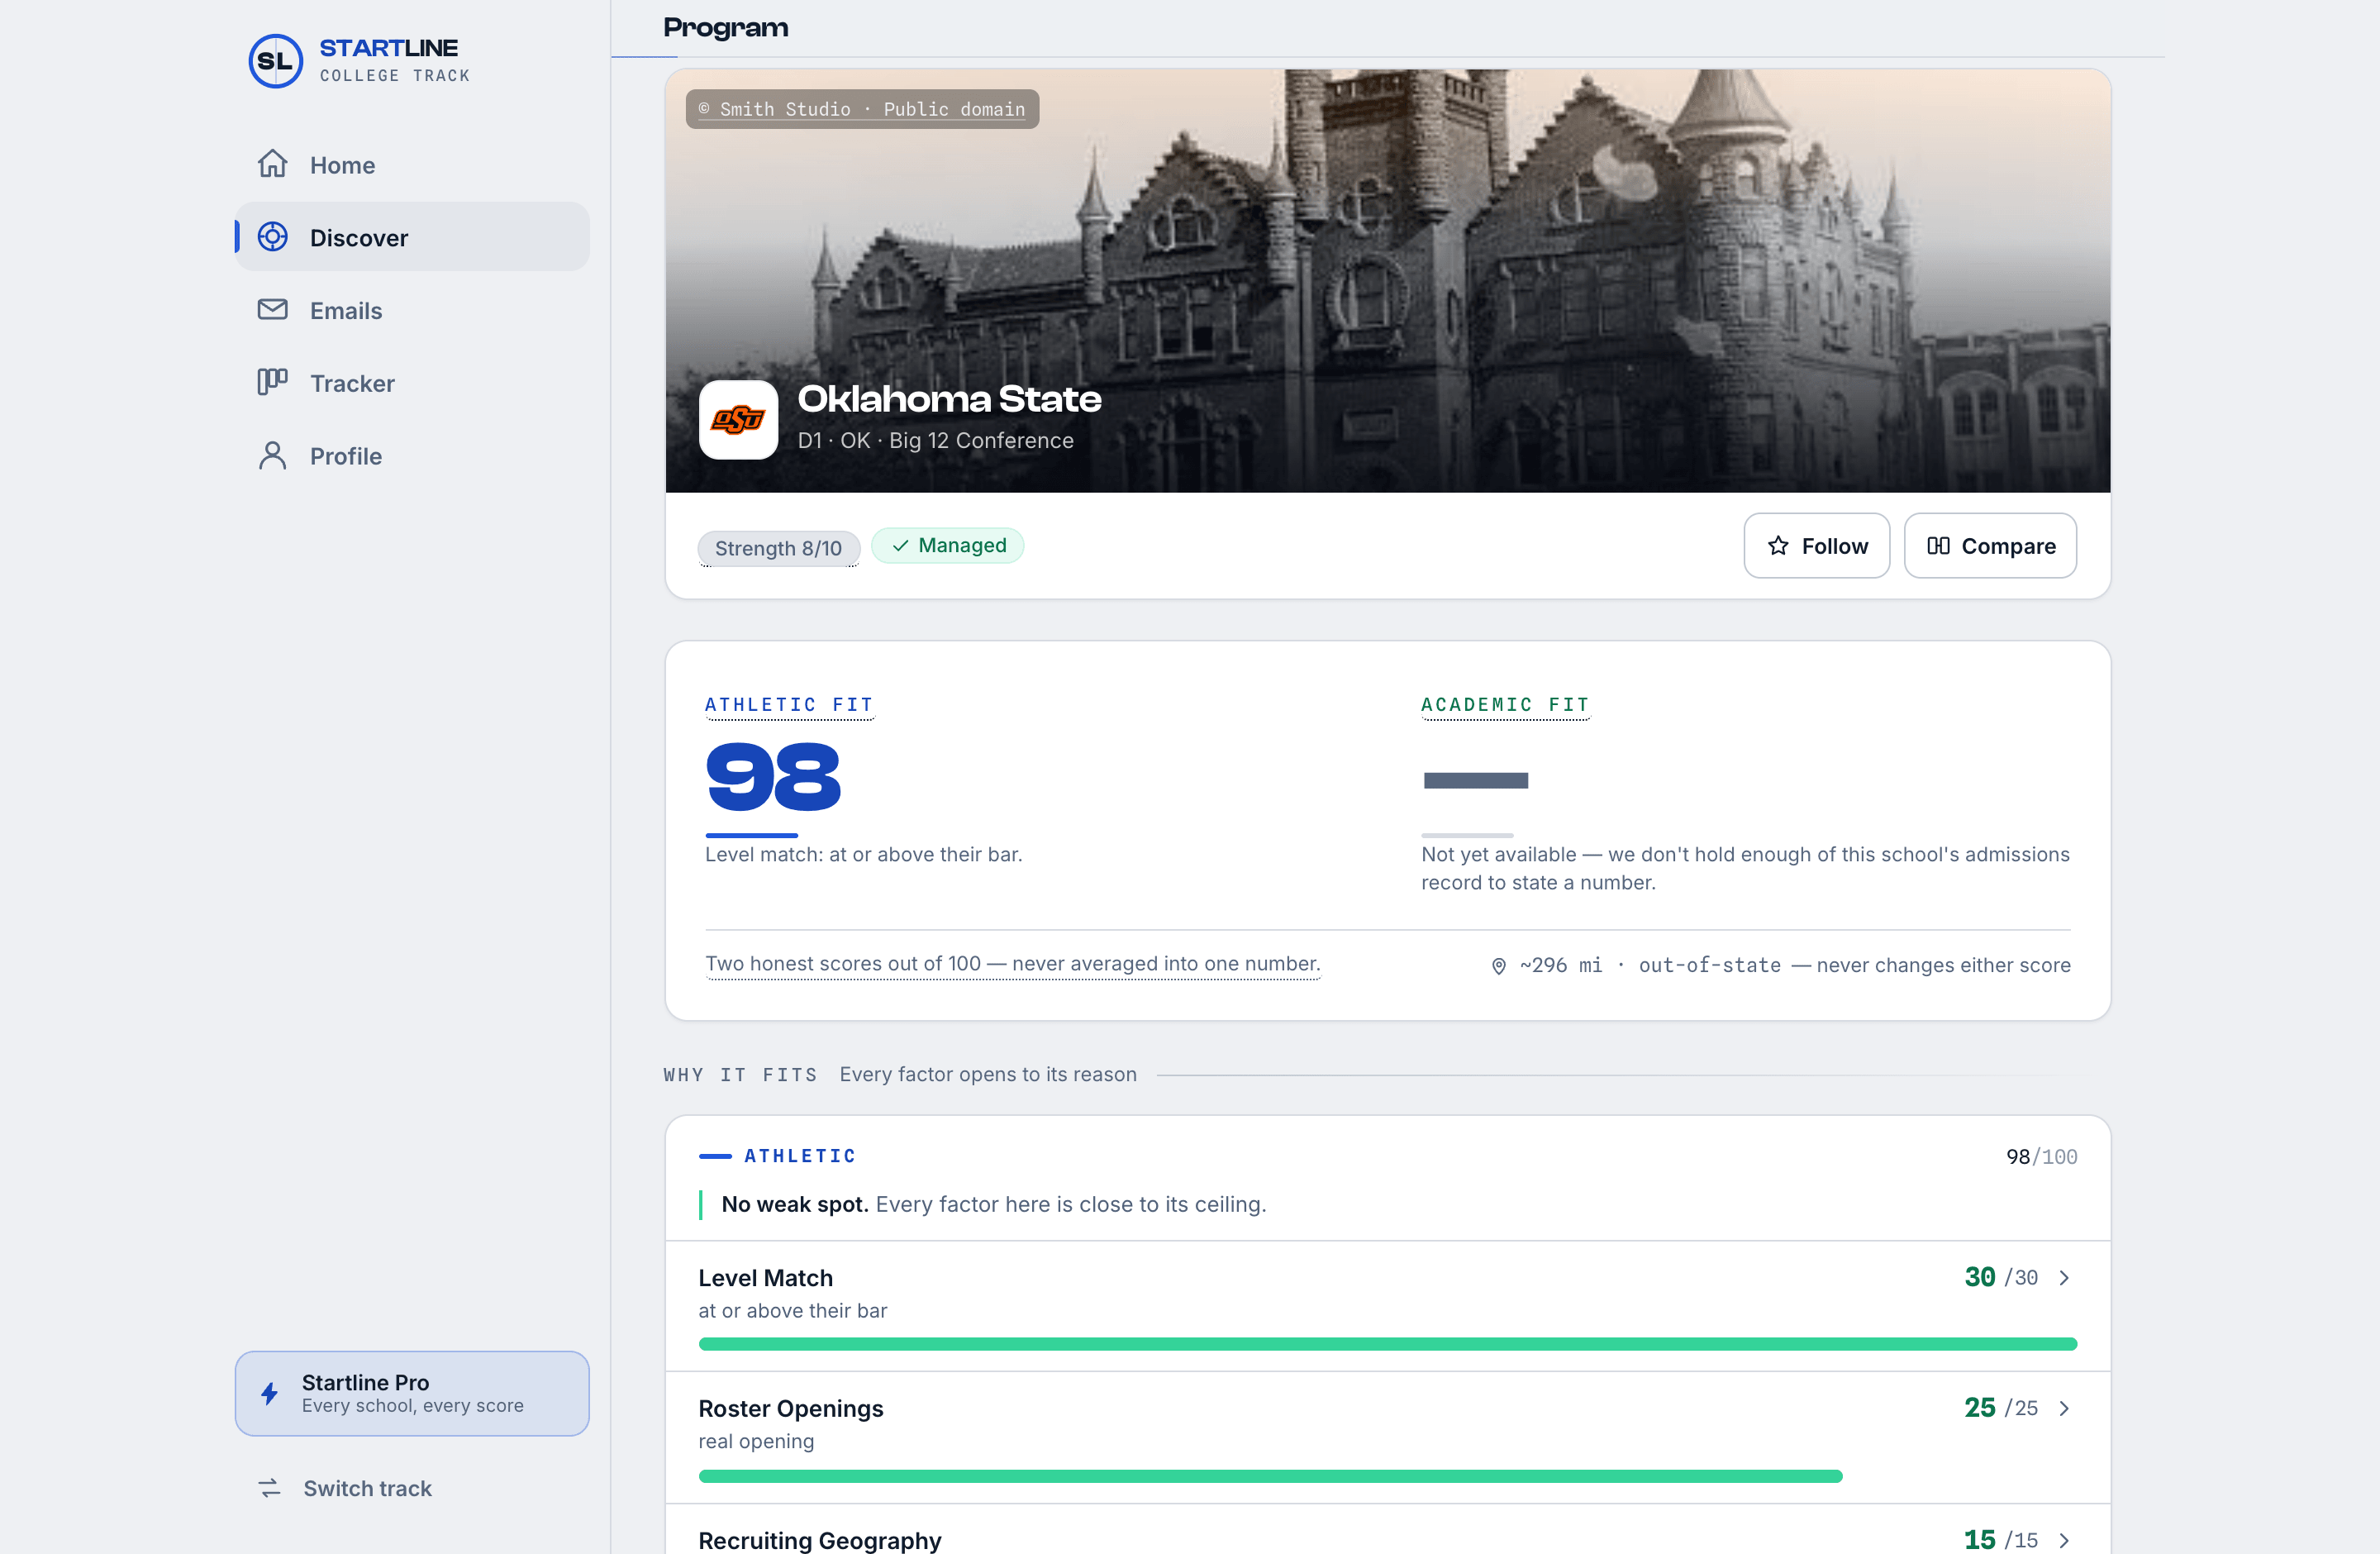Click the Home house icon
This screenshot has width=2380, height=1554.
click(272, 164)
